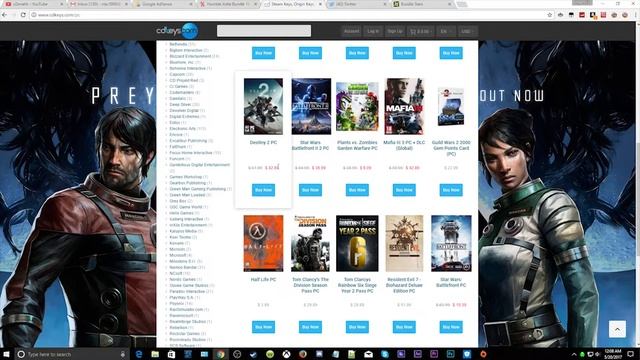Open the USD currency dropdown
The image size is (640, 360).
coord(467,31)
